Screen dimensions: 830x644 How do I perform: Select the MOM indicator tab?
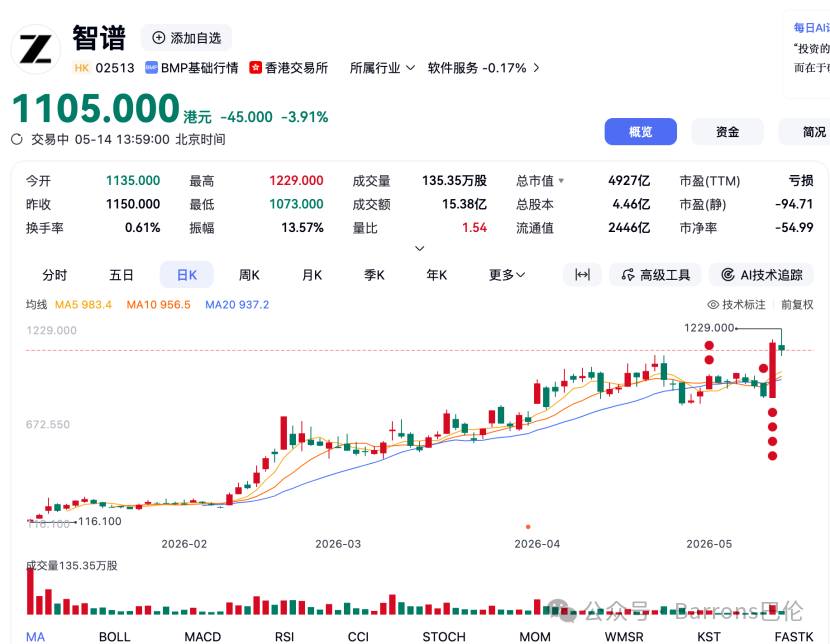(535, 637)
